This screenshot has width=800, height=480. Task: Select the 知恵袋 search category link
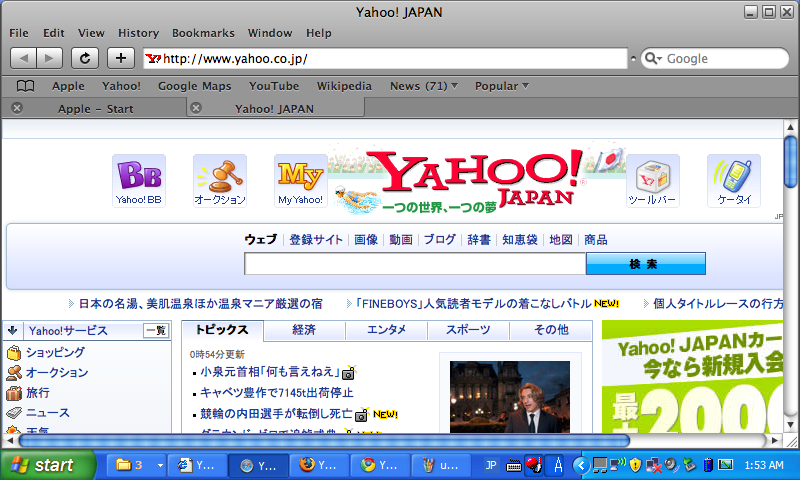click(519, 240)
